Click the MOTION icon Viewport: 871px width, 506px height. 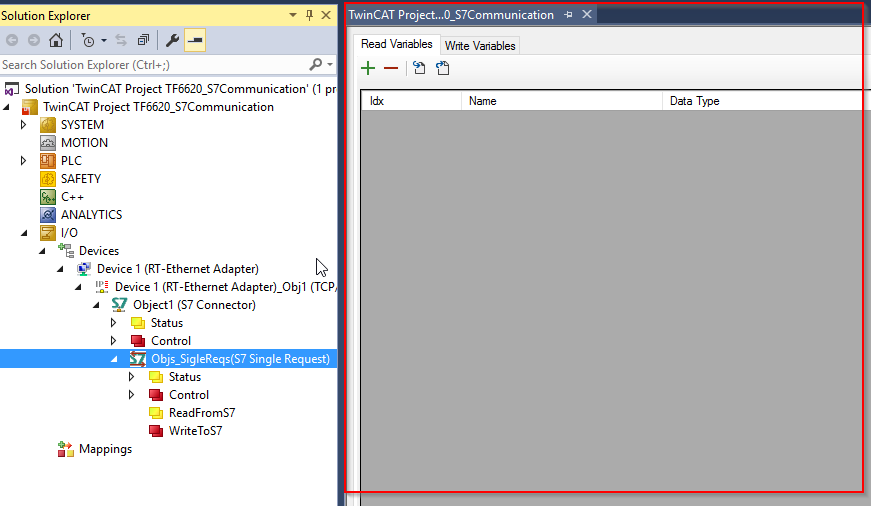pyautogui.click(x=48, y=143)
